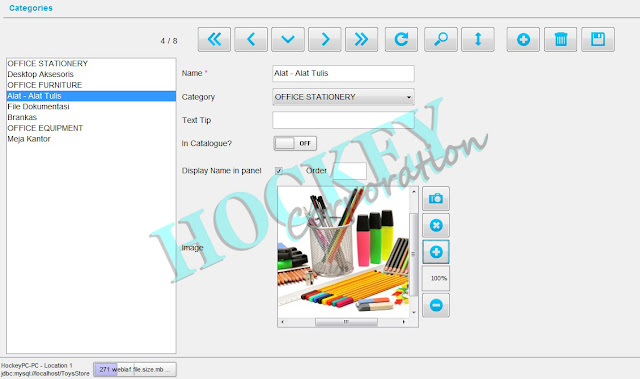Select File Dokumentasi in the list

point(91,106)
